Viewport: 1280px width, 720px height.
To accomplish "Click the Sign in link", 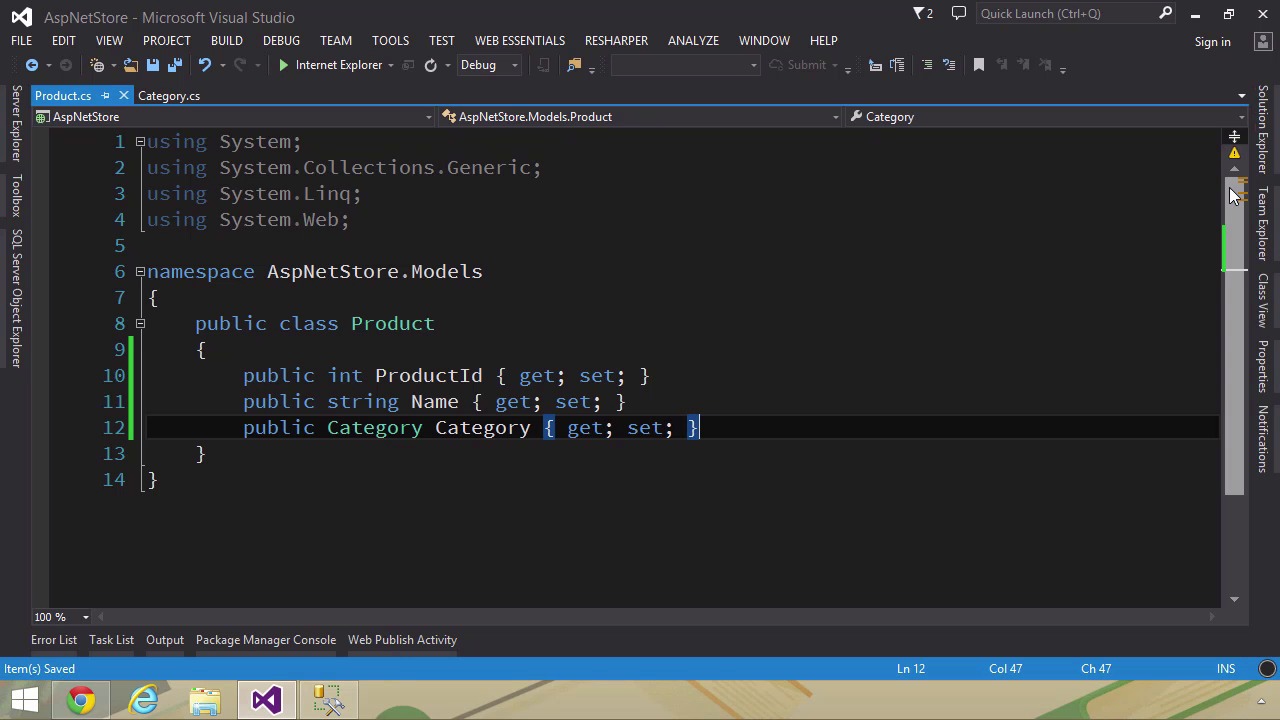I will pos(1212,42).
